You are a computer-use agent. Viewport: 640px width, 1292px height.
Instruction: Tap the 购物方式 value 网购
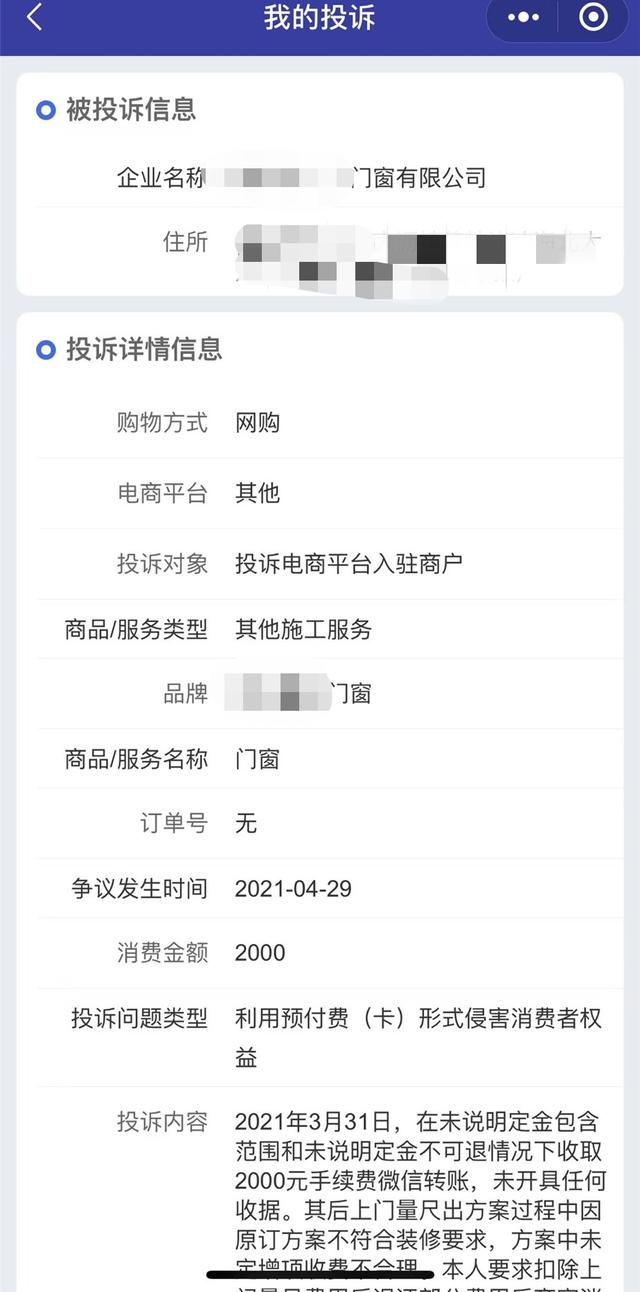tap(258, 423)
